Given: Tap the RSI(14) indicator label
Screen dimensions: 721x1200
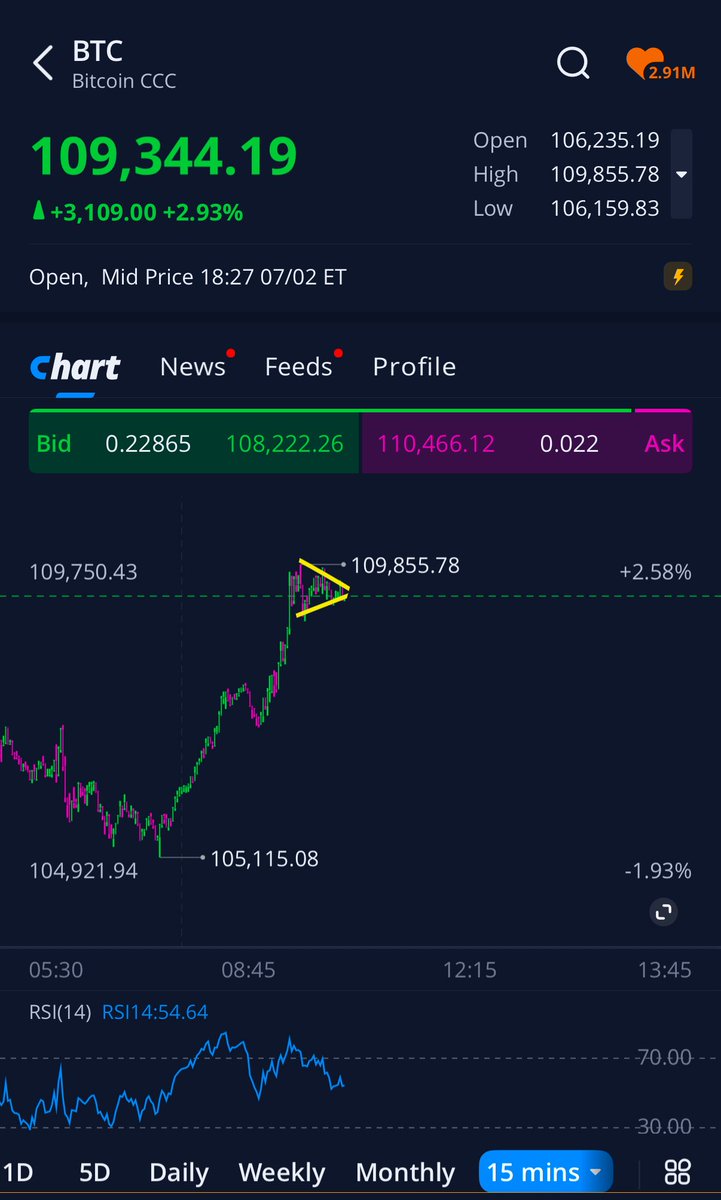Looking at the screenshot, I should pos(59,1012).
